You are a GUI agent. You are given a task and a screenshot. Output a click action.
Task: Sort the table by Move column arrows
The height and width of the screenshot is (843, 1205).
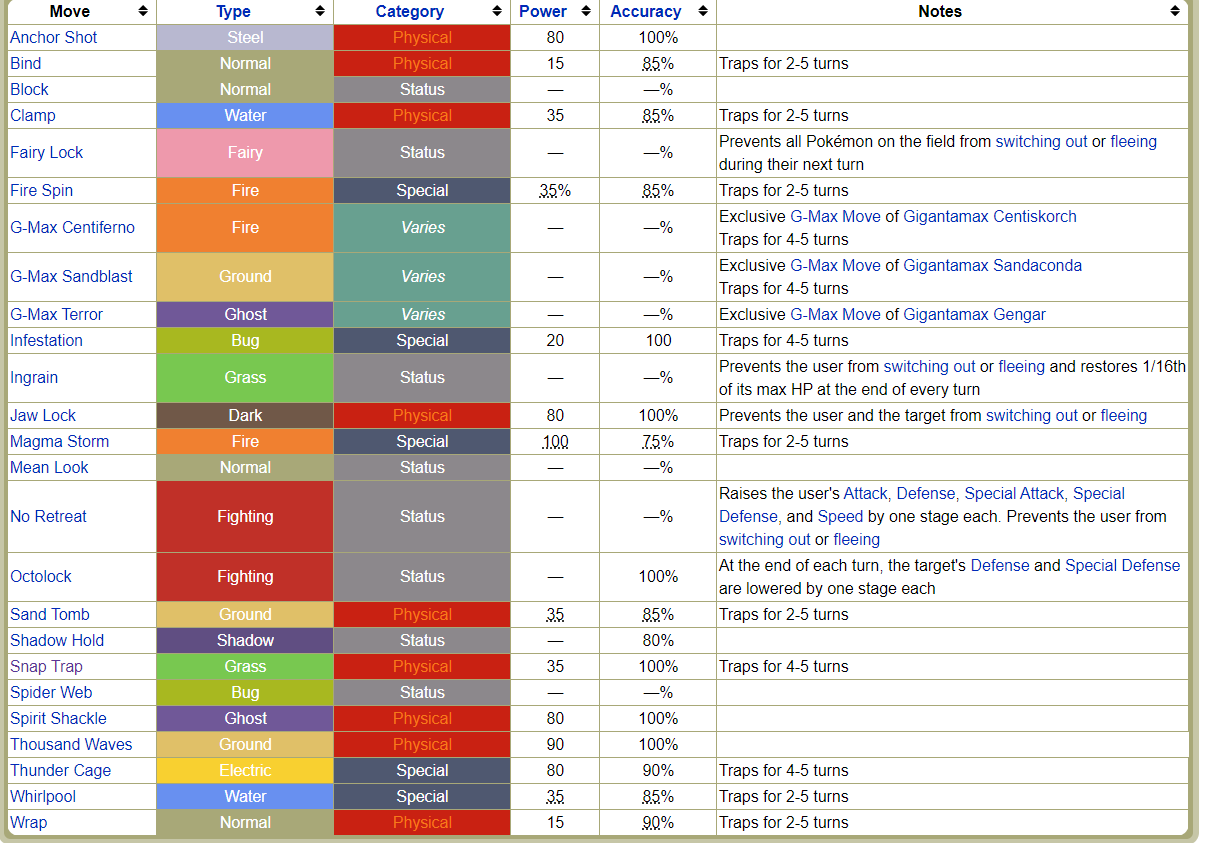(x=143, y=11)
